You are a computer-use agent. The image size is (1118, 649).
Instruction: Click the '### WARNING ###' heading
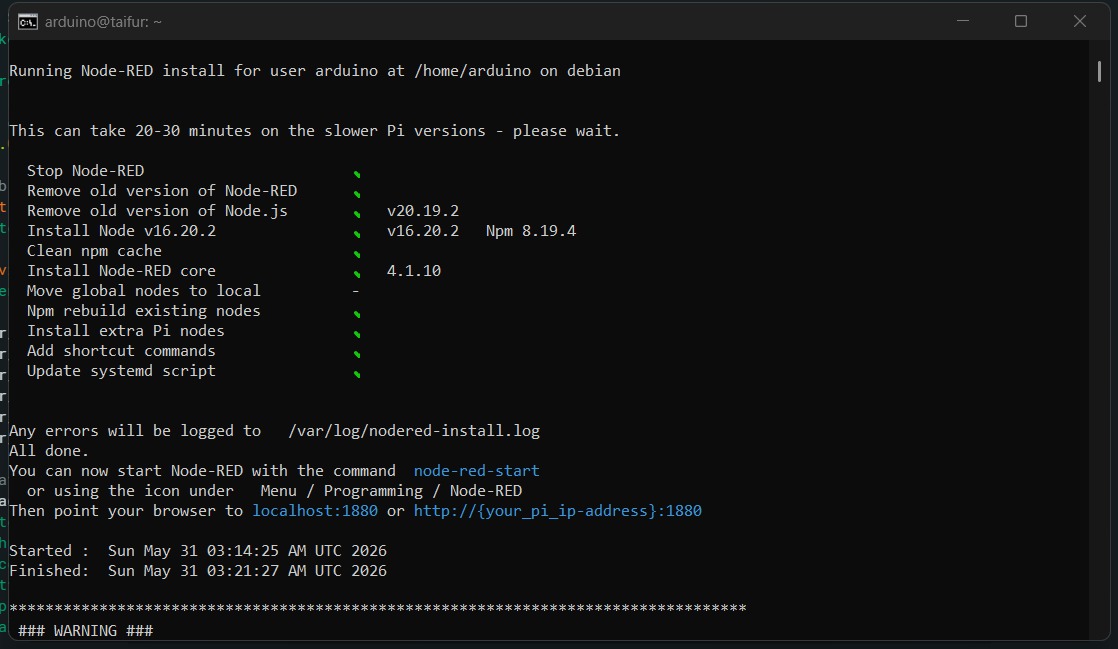pyautogui.click(x=86, y=630)
